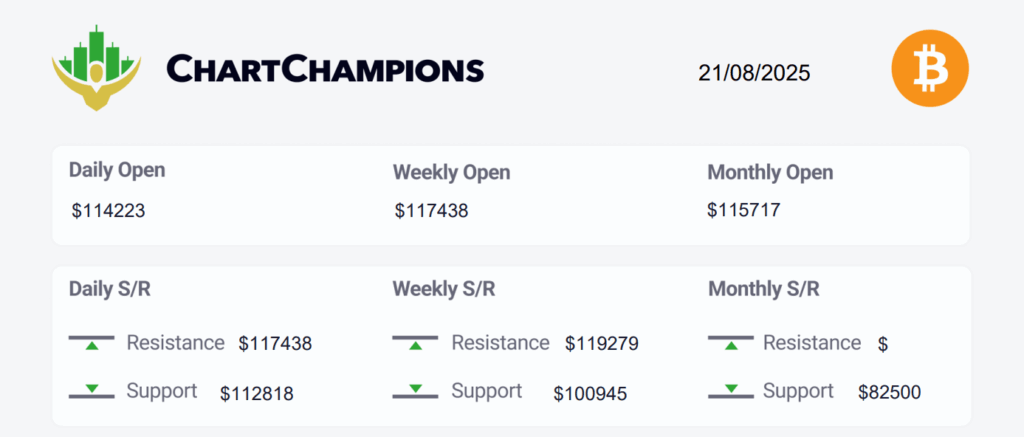Click the empty Monthly Resistance $ value
The height and width of the screenshot is (437, 1024).
[883, 344]
